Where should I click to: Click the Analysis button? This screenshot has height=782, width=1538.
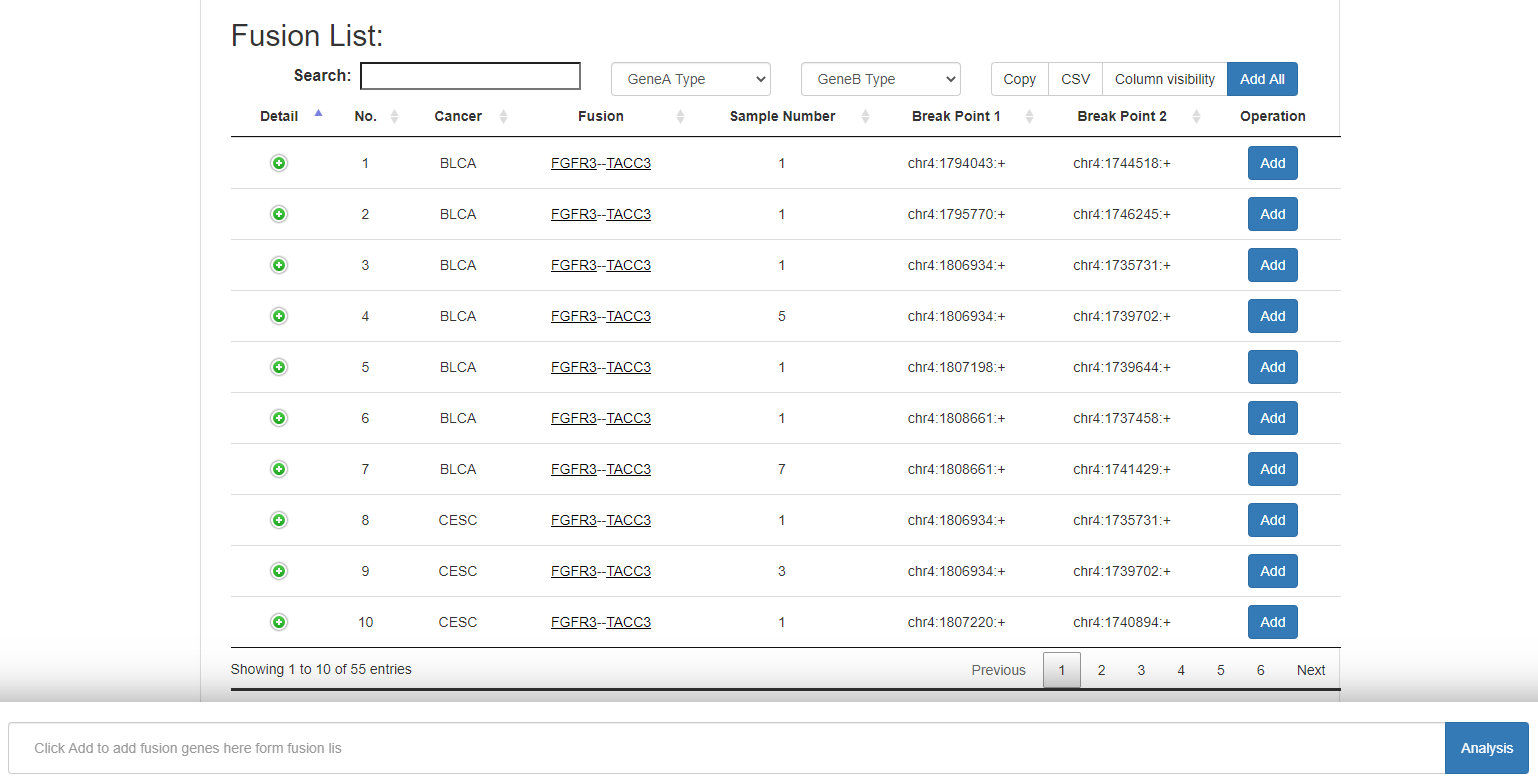[x=1486, y=748]
